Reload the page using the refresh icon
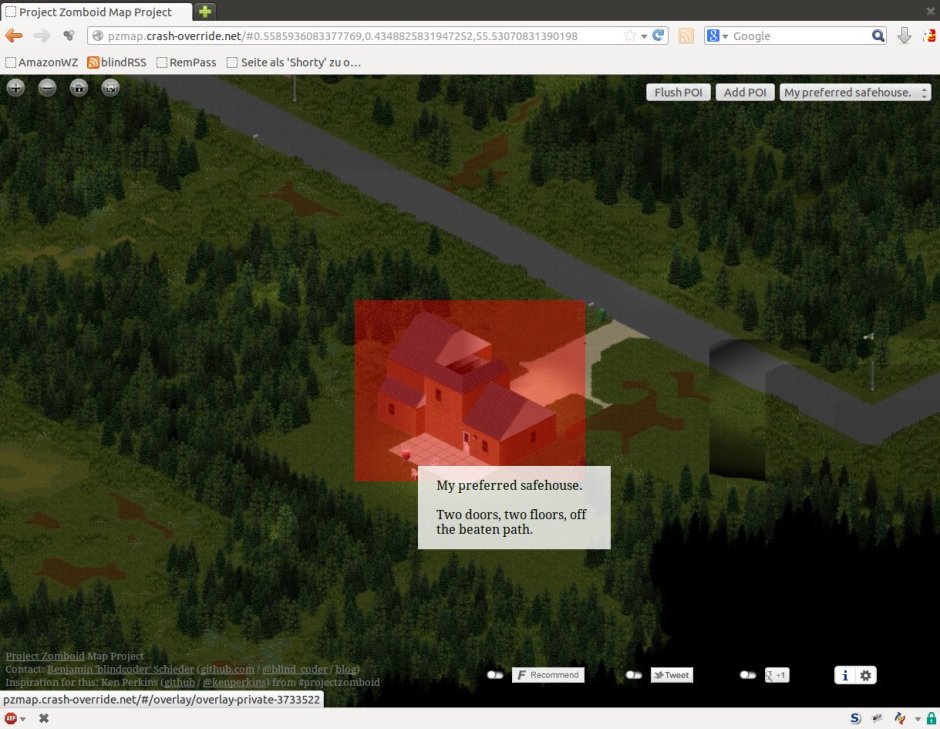940x729 pixels. pos(659,36)
